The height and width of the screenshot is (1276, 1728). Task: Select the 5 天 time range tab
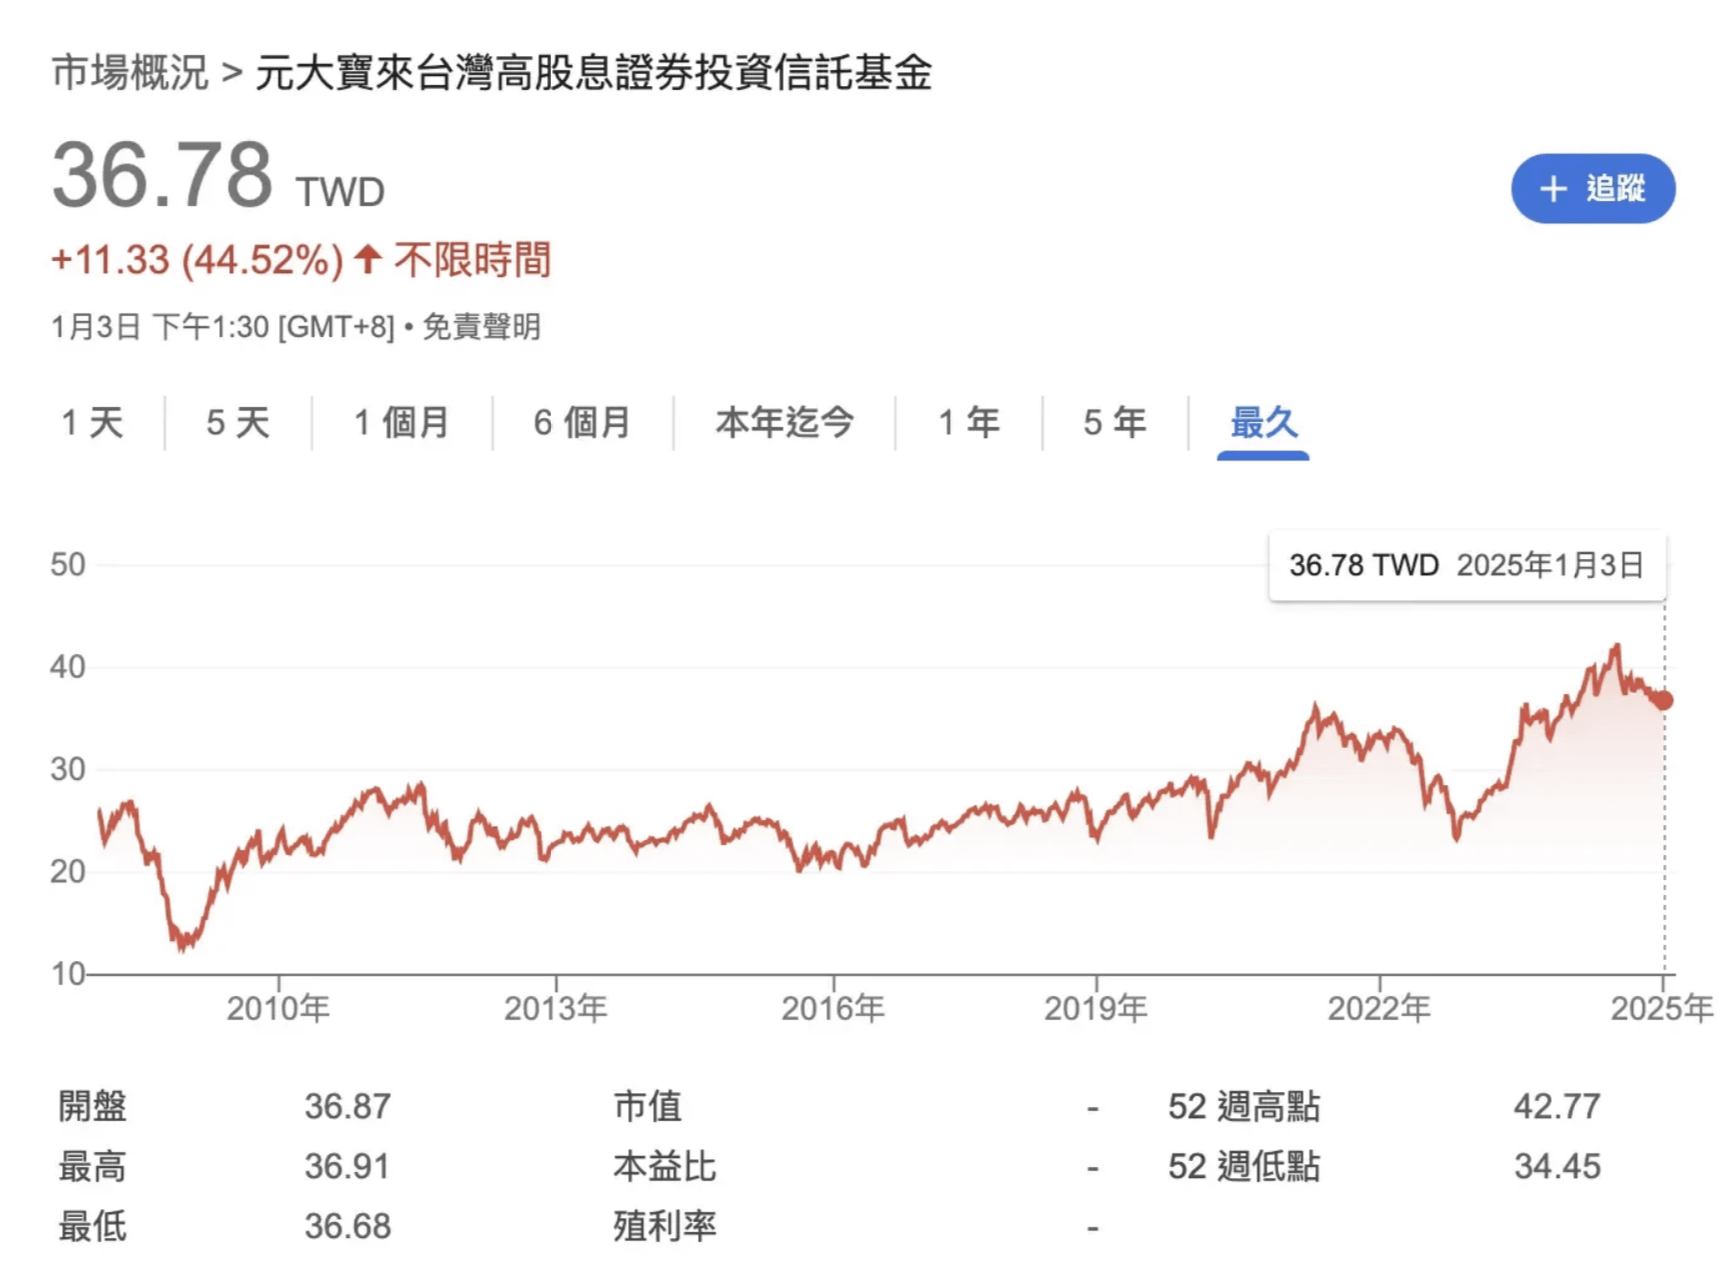click(238, 423)
